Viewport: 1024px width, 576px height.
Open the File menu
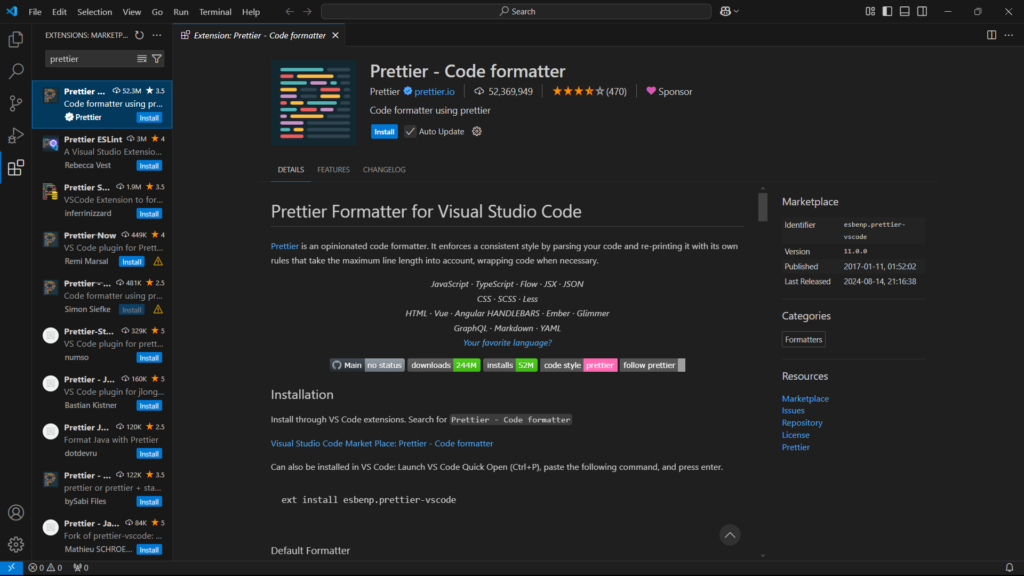pos(35,12)
